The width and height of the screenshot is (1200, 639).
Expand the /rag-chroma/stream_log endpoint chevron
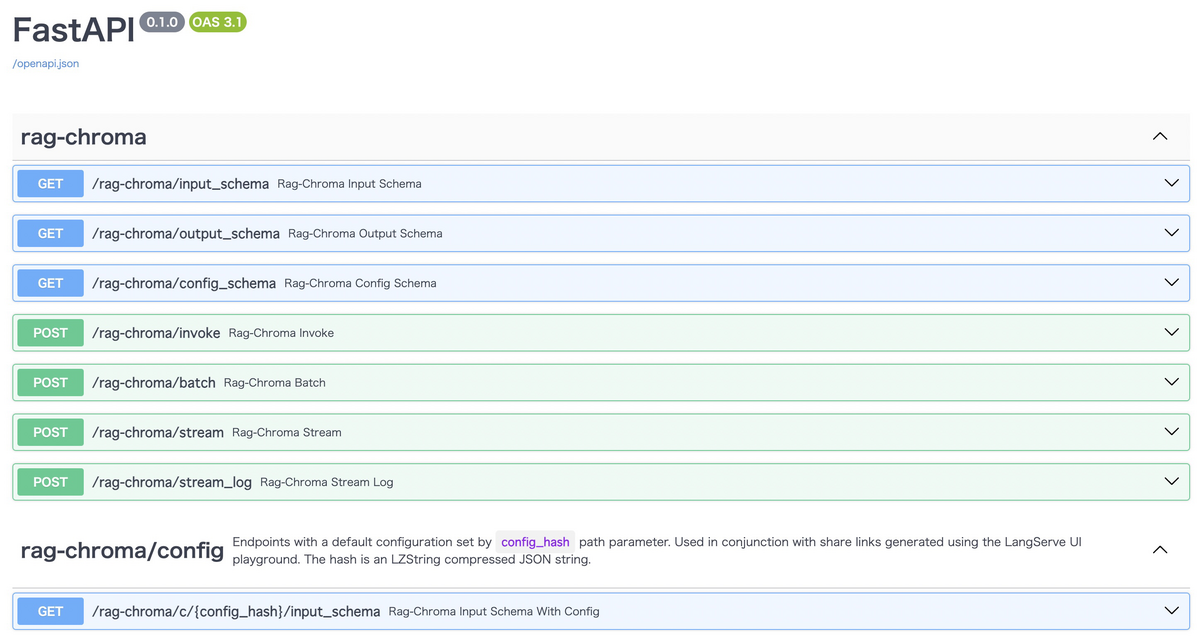[x=1172, y=481]
